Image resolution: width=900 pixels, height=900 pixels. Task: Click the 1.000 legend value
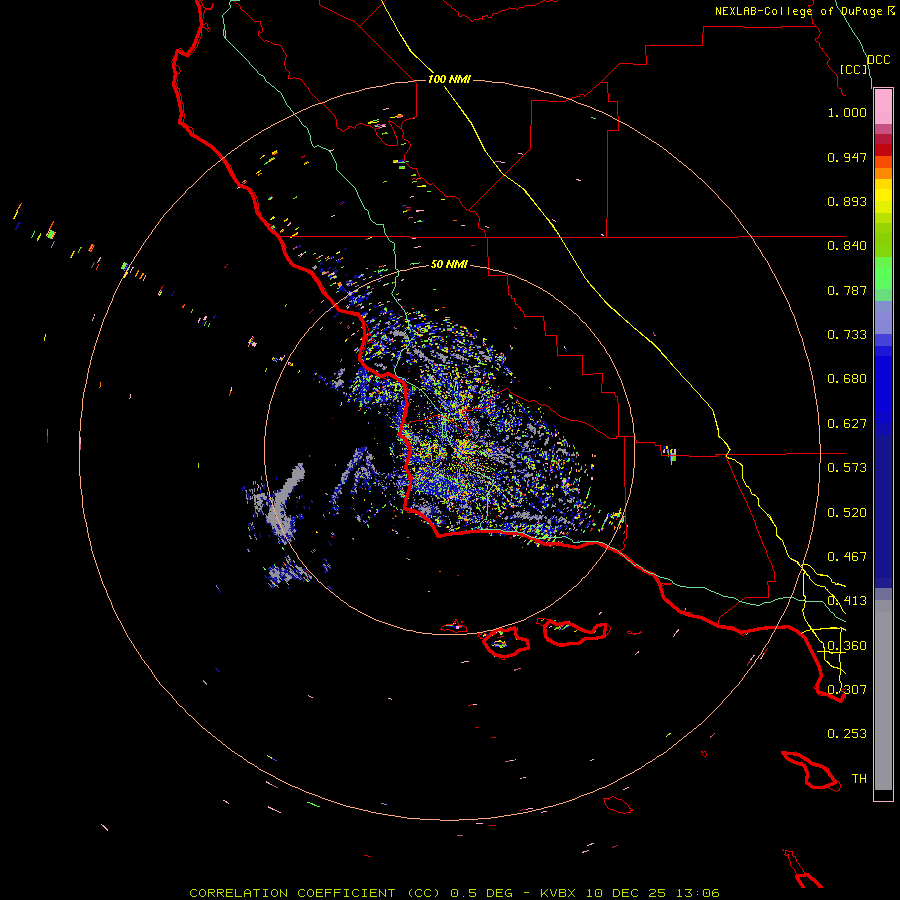pyautogui.click(x=847, y=112)
